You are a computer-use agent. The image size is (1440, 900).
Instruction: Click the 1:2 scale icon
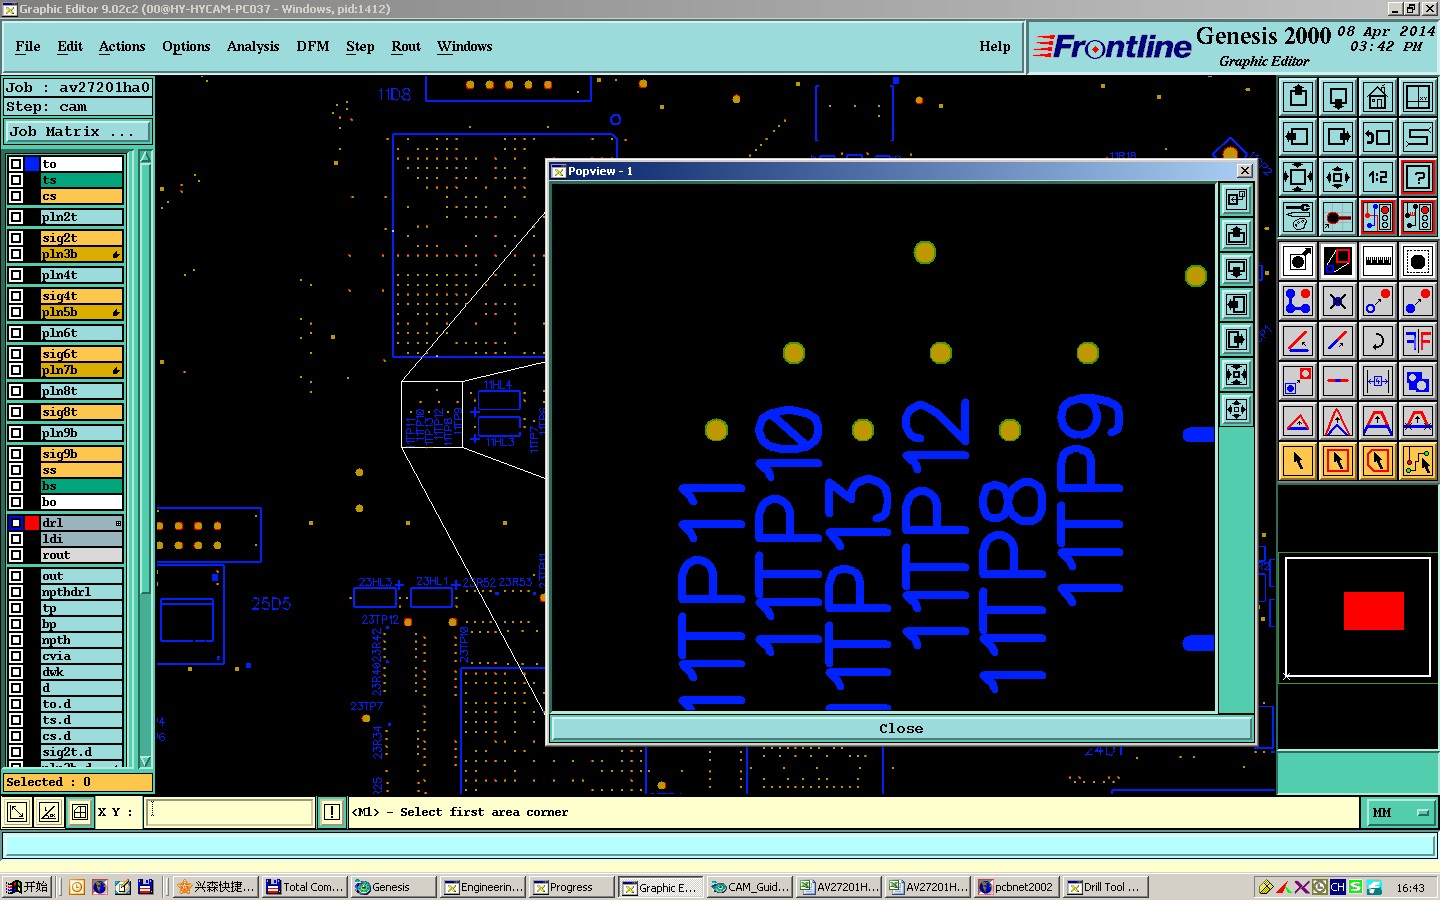tap(1378, 177)
